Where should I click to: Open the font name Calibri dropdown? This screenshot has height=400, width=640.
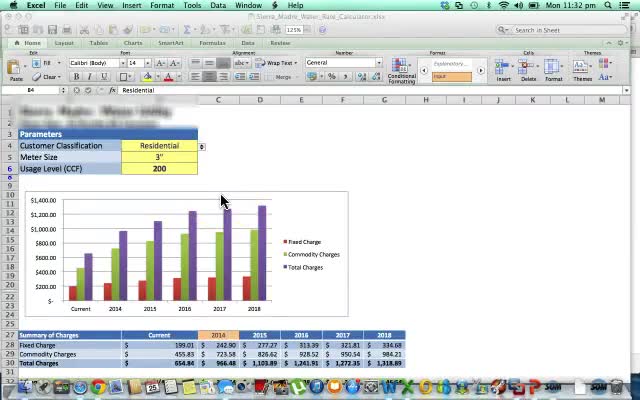122,63
